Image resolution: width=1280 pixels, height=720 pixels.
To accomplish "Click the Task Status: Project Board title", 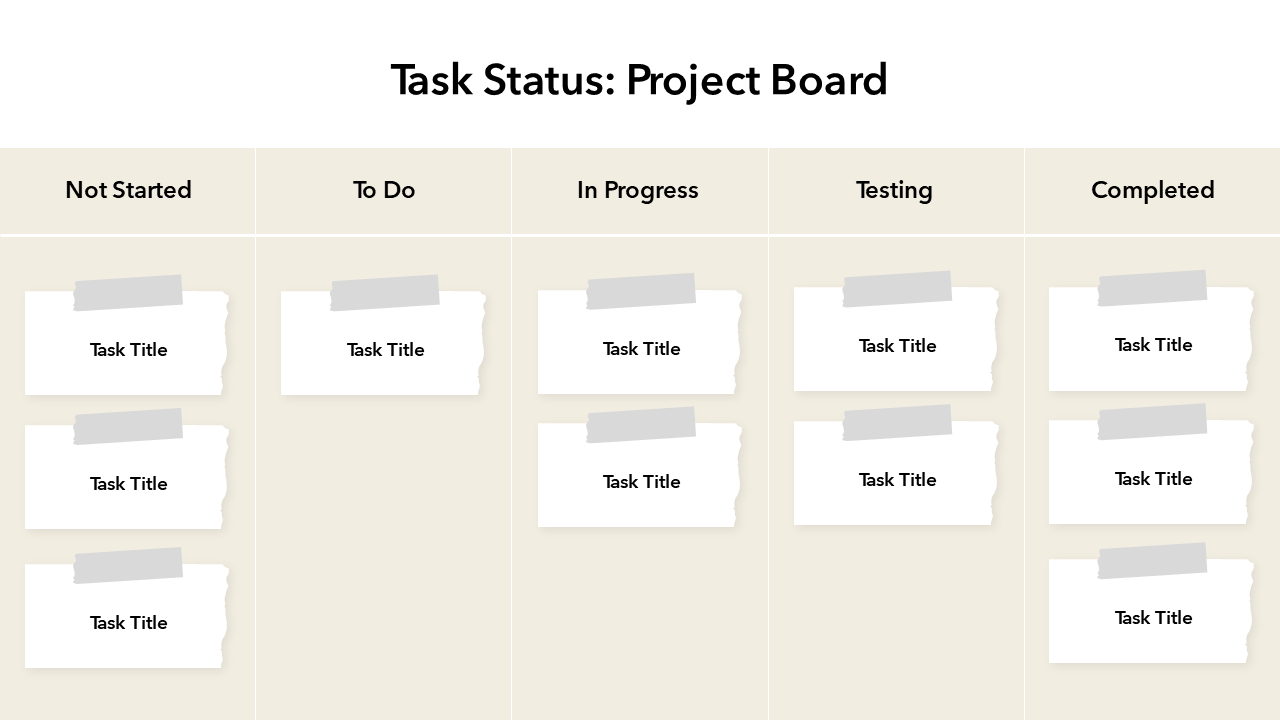I will click(x=639, y=80).
